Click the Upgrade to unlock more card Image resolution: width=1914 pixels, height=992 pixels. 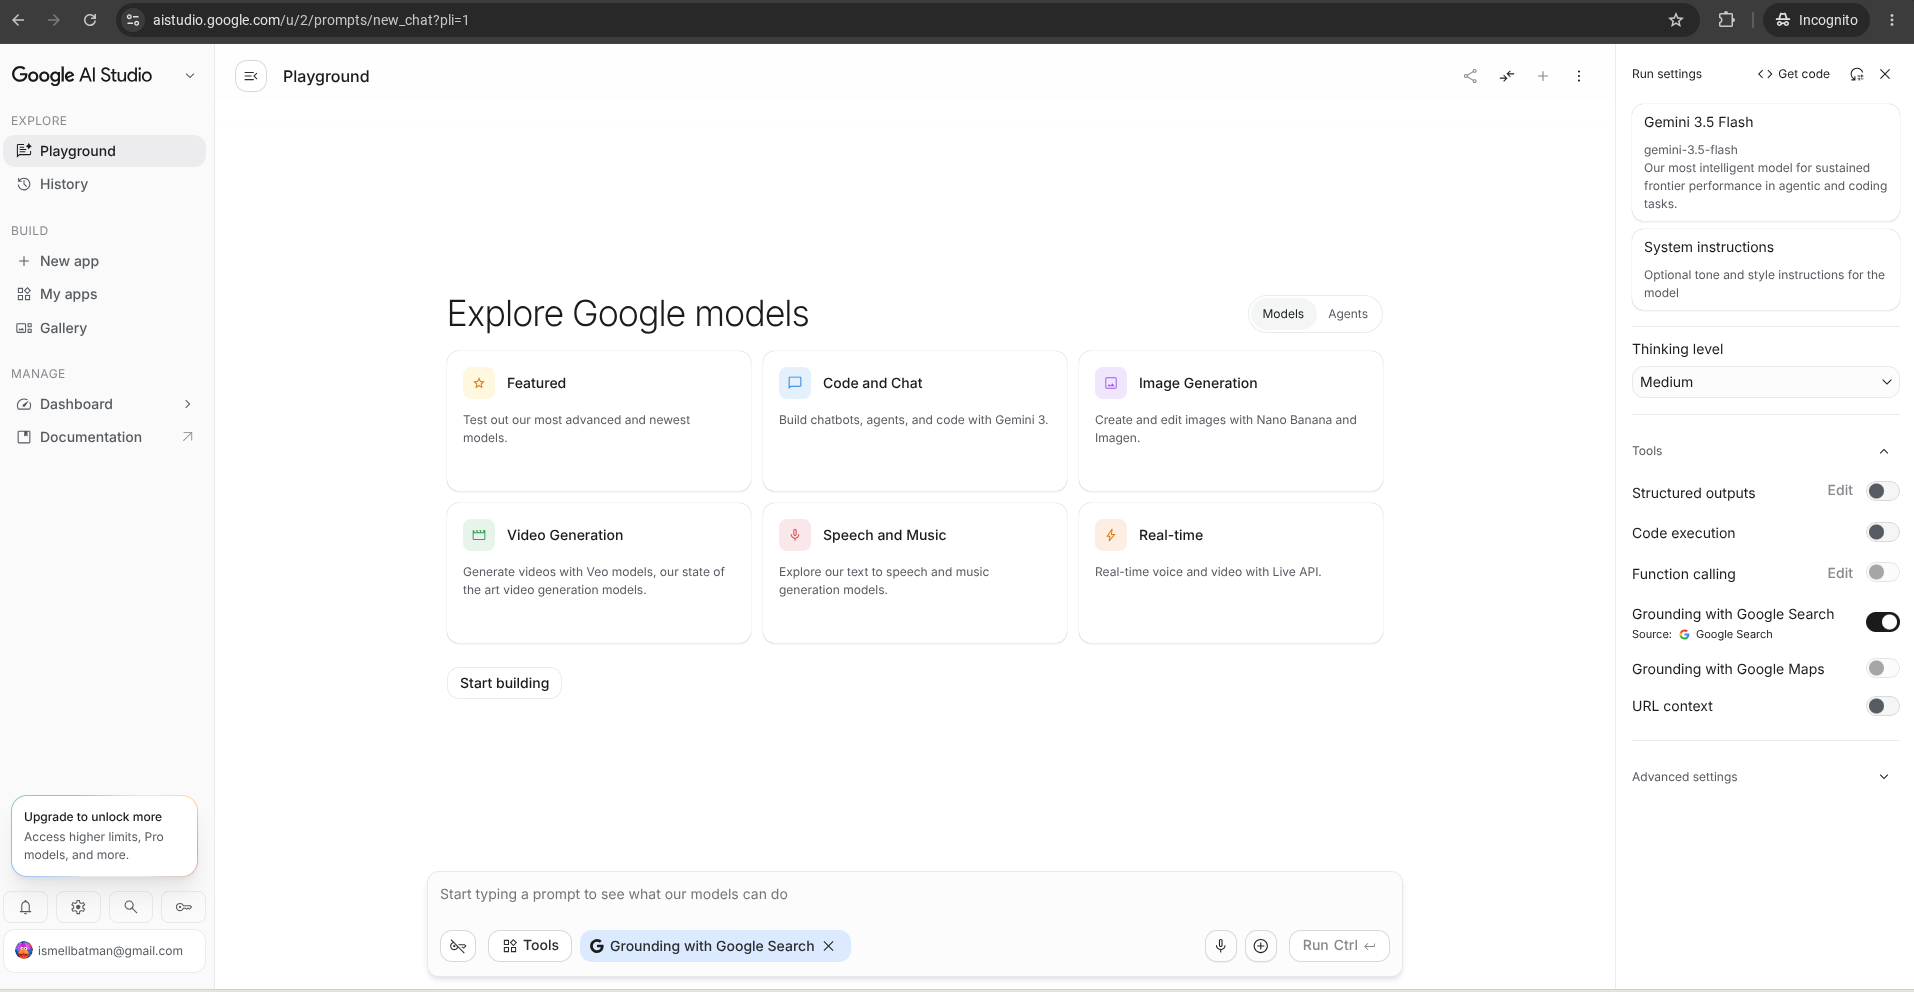pos(104,836)
